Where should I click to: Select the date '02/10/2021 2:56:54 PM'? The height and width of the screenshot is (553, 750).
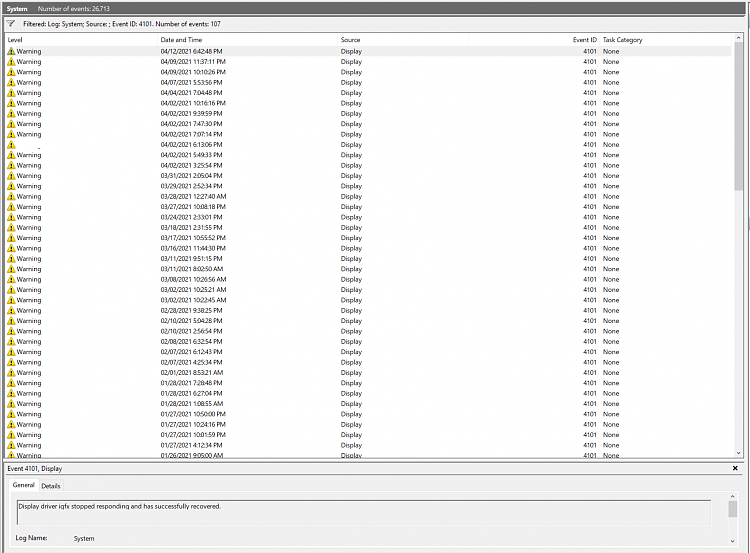coord(191,331)
